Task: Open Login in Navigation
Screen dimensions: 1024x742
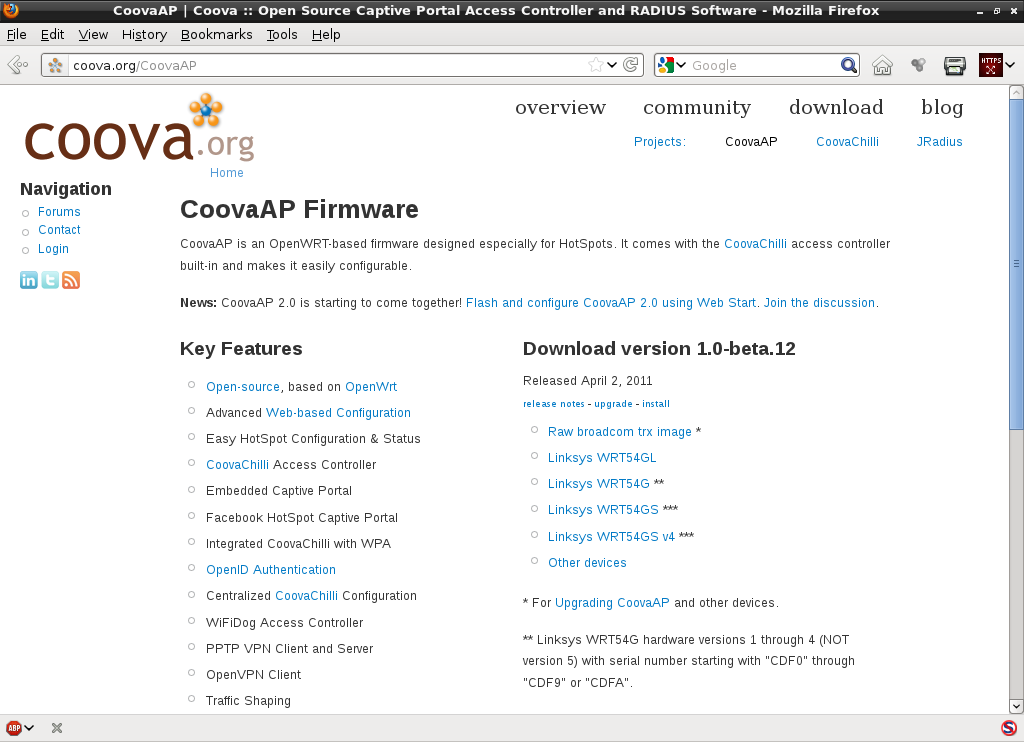Action: (x=53, y=249)
